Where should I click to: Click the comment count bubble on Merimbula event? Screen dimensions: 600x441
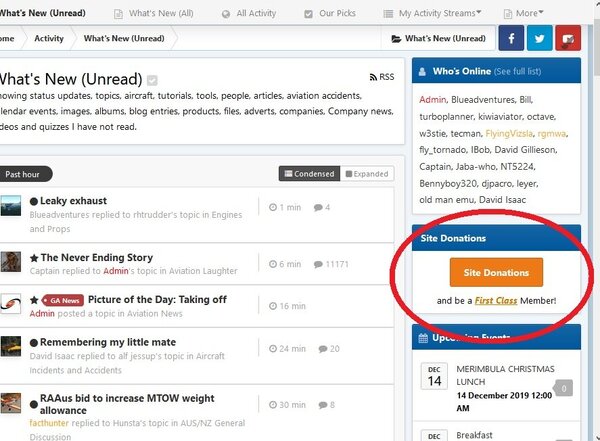pyautogui.click(x=564, y=388)
